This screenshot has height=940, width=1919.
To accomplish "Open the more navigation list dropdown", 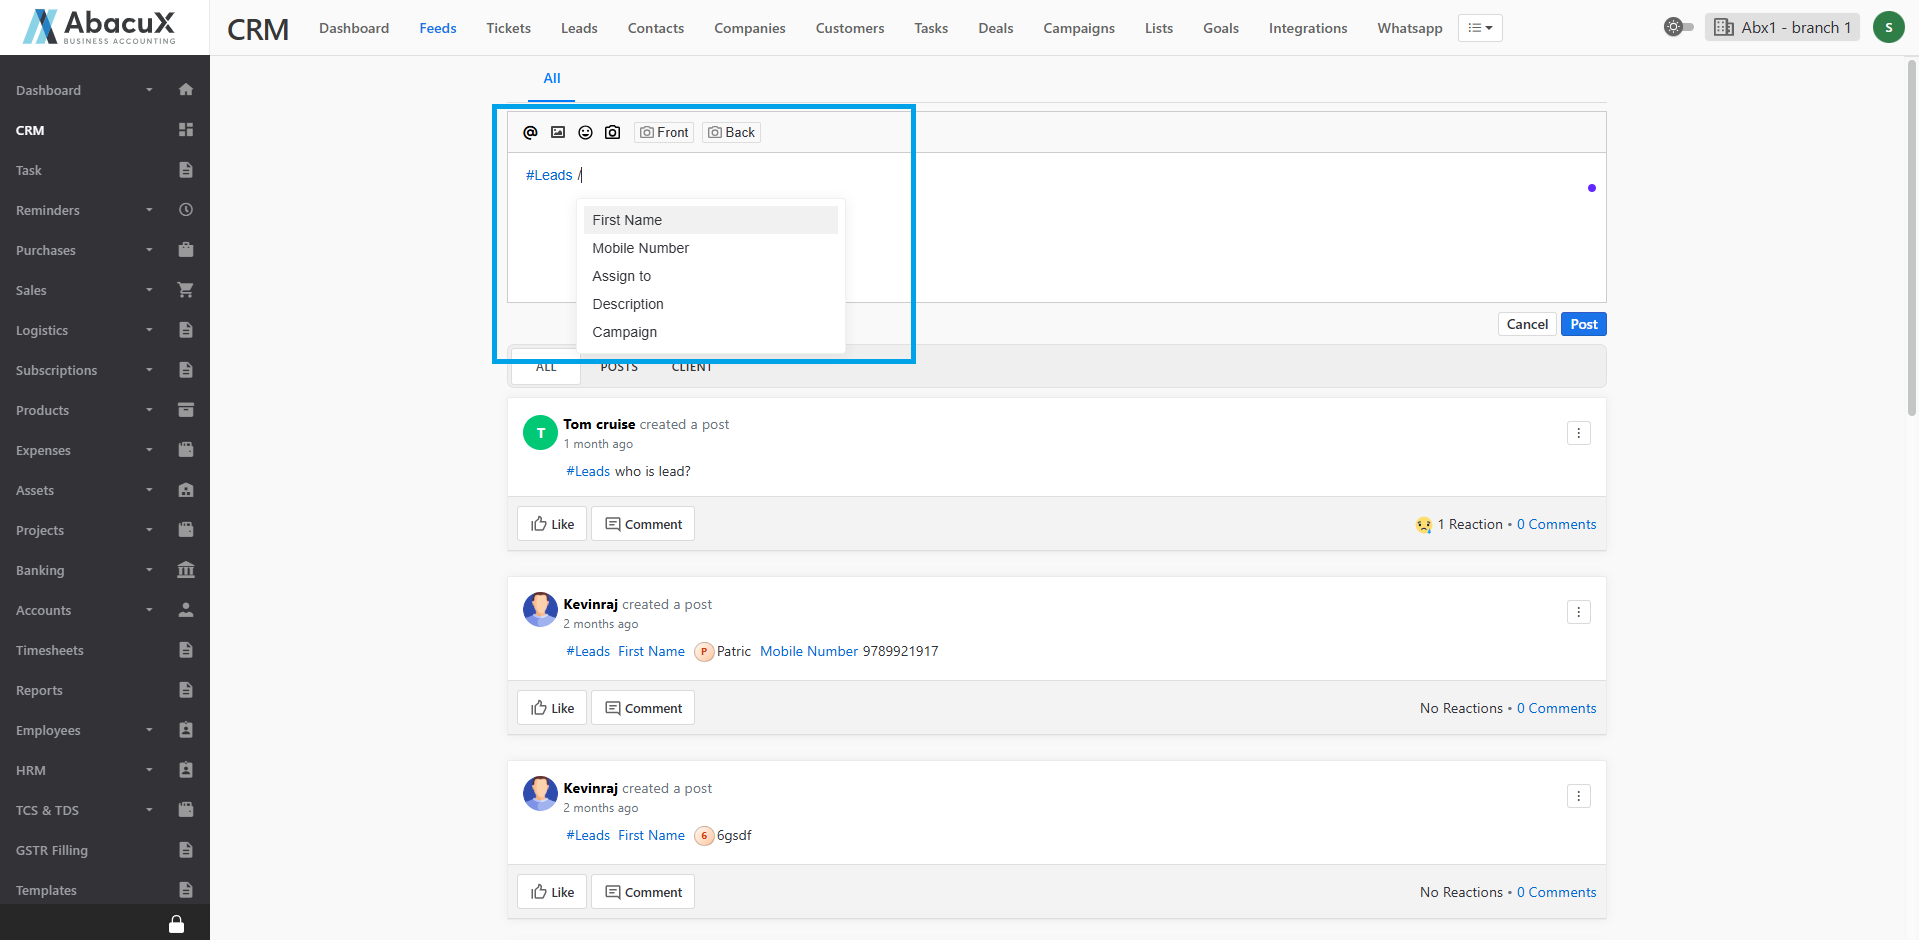I will [x=1480, y=28].
